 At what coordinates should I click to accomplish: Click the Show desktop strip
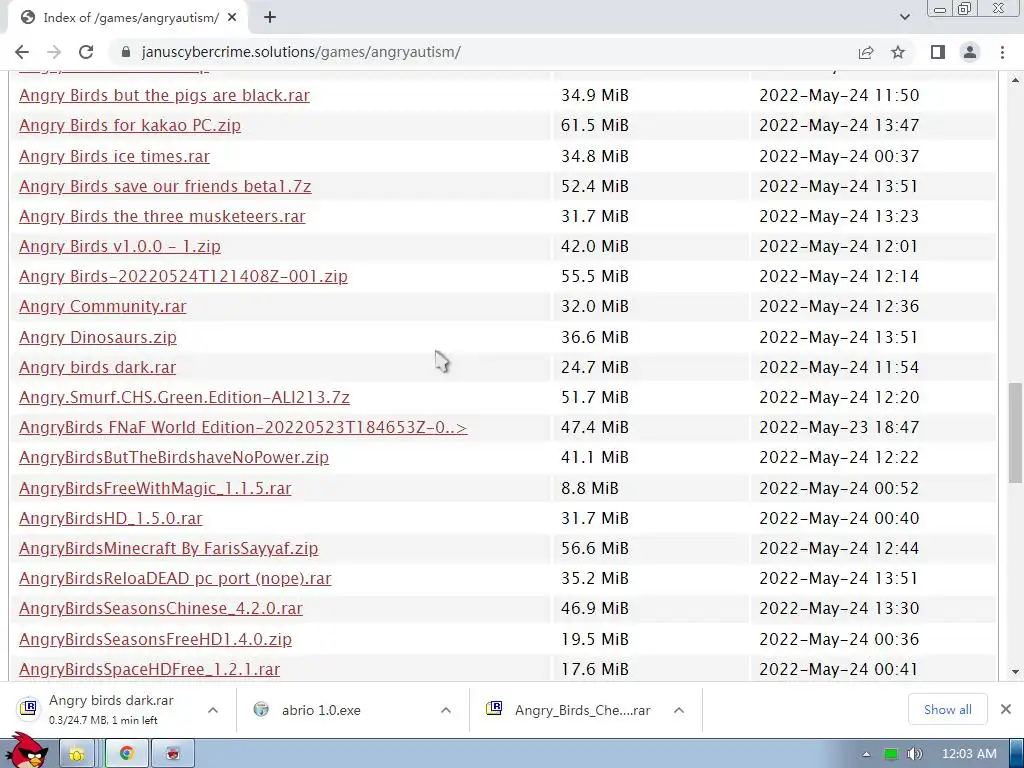(x=1017, y=754)
